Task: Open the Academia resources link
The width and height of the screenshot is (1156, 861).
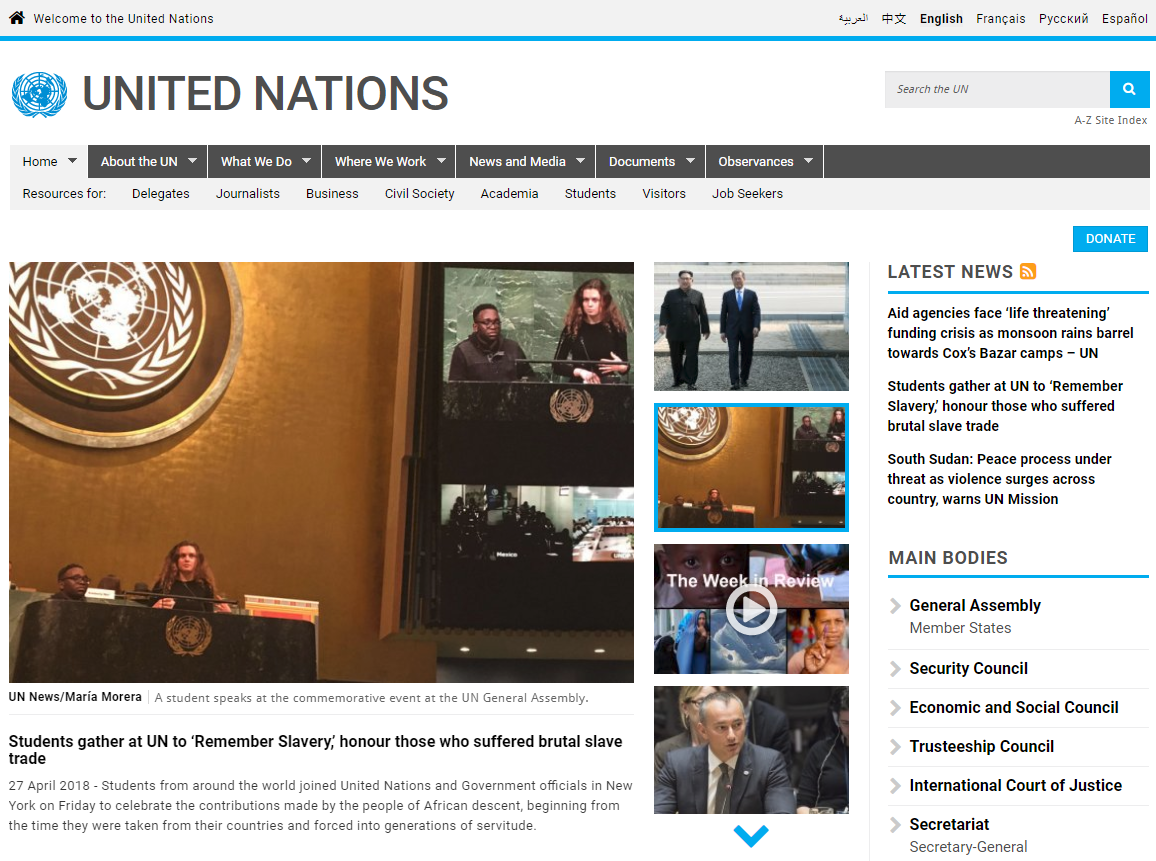Action: click(509, 193)
